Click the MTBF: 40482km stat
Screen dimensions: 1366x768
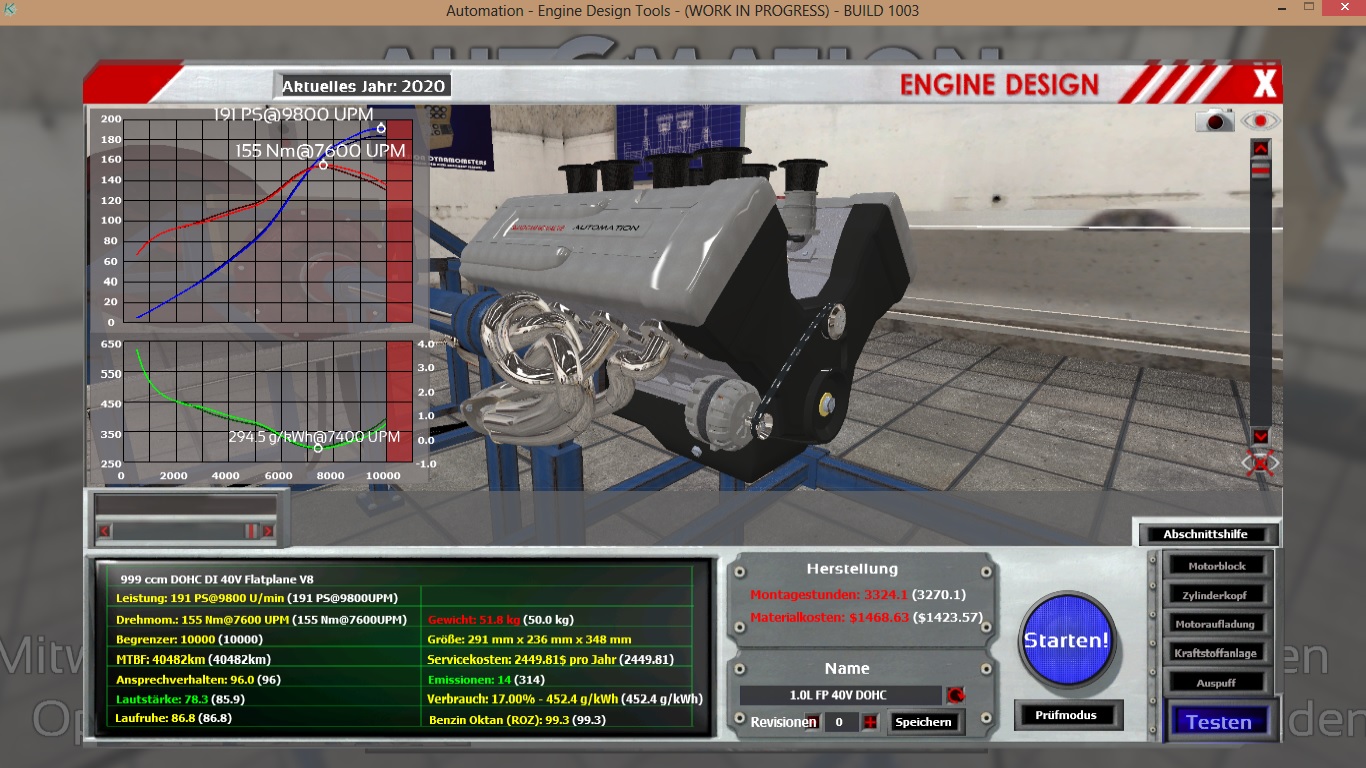tap(193, 659)
